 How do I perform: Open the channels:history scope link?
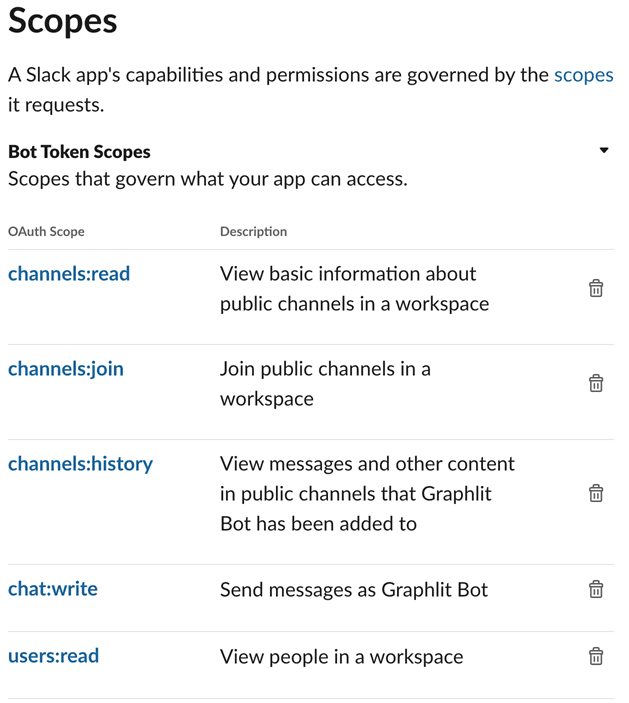(80, 463)
